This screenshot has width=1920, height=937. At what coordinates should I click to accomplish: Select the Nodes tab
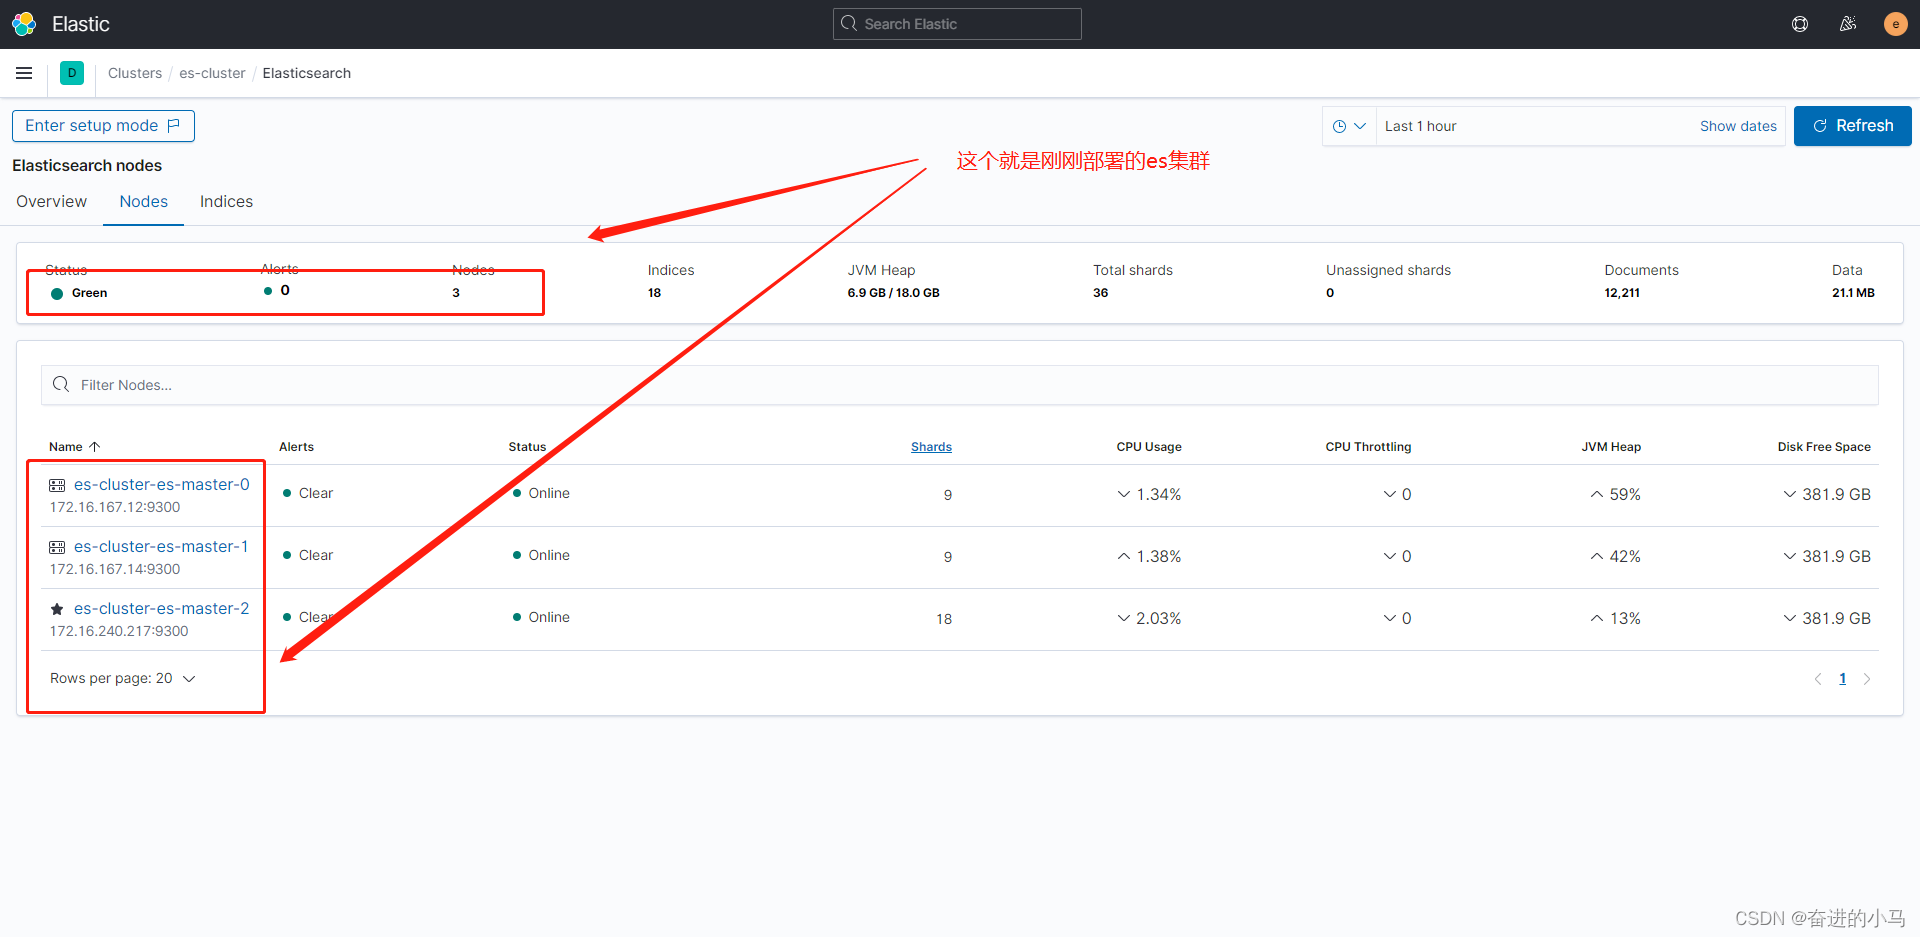[143, 201]
